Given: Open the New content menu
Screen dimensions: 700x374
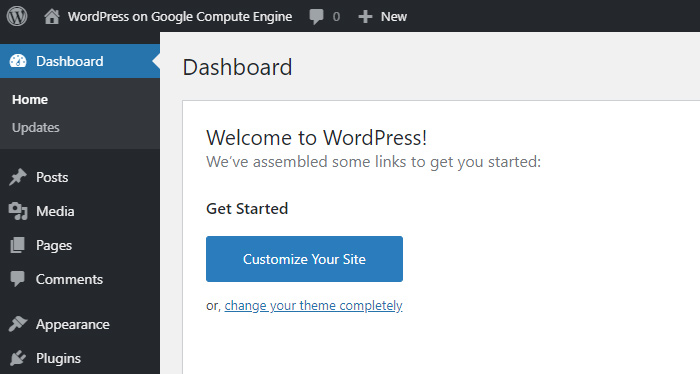Looking at the screenshot, I should point(393,17).
